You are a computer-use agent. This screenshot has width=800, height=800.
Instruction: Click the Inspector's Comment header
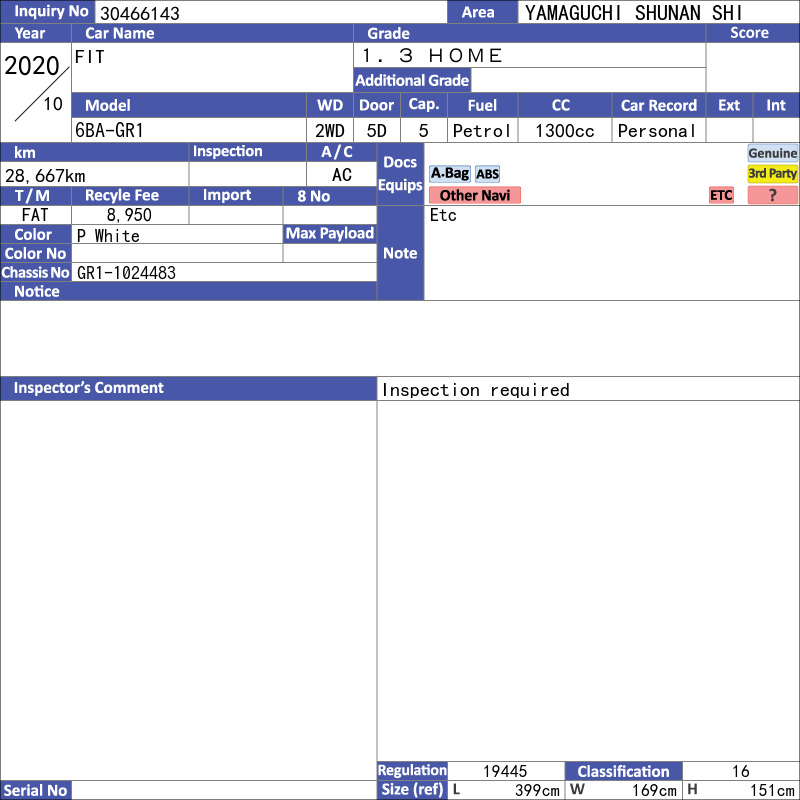coord(188,388)
